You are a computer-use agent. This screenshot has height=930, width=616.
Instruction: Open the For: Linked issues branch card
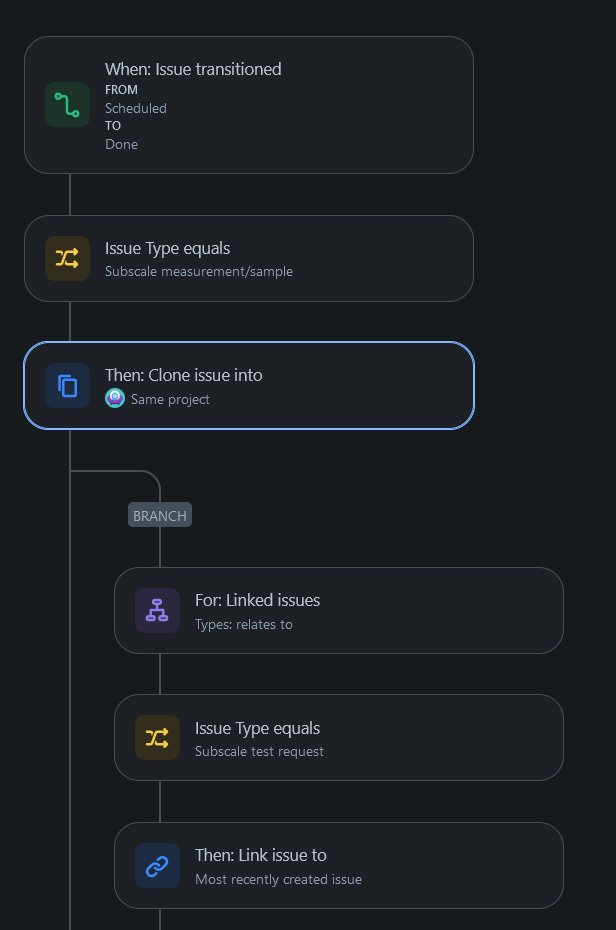click(339, 610)
